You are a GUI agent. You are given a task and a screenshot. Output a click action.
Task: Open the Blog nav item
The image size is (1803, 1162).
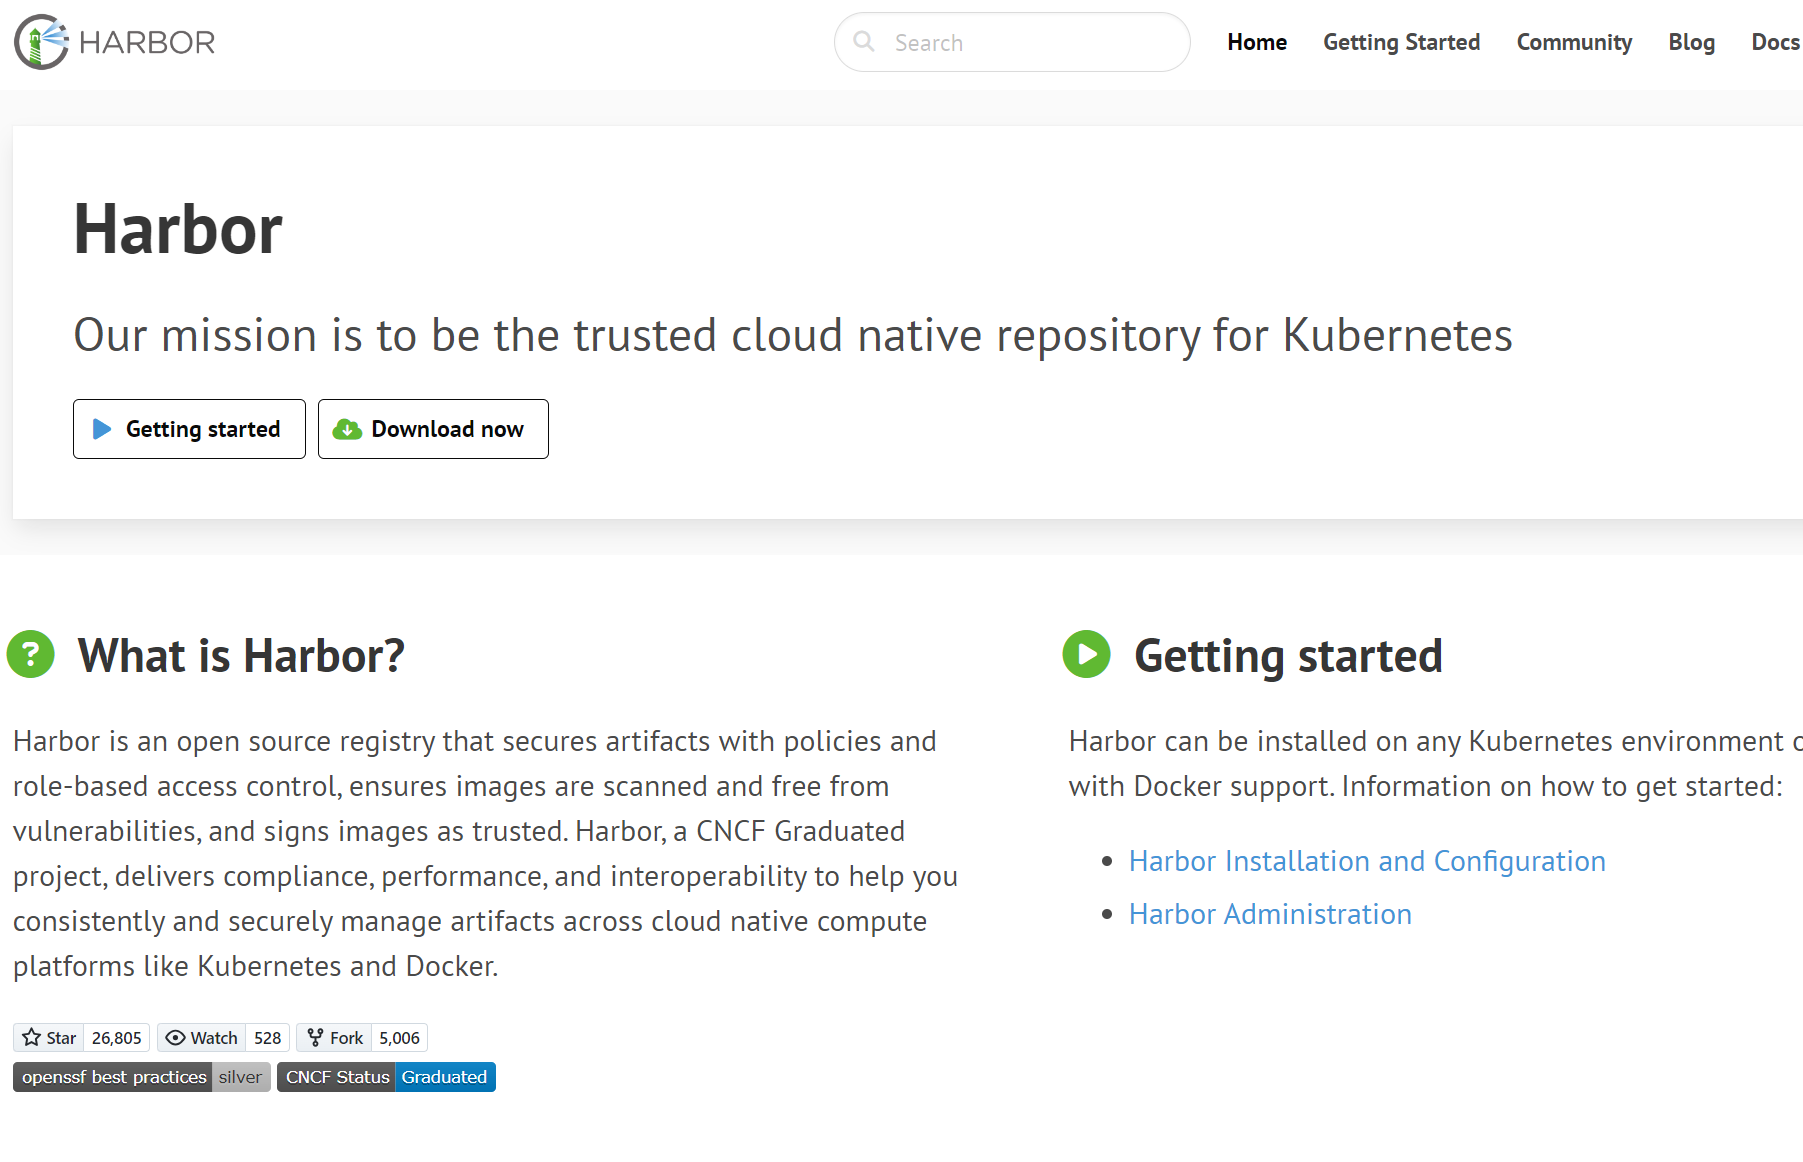coord(1691,42)
